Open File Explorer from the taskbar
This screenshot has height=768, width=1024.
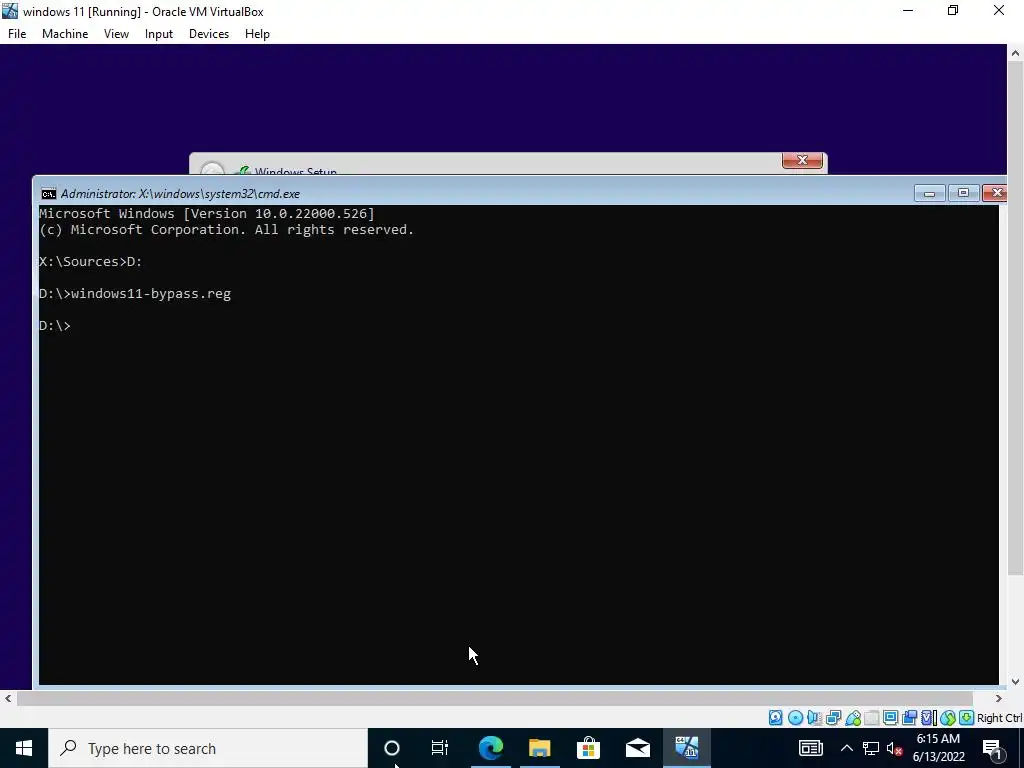click(x=539, y=748)
